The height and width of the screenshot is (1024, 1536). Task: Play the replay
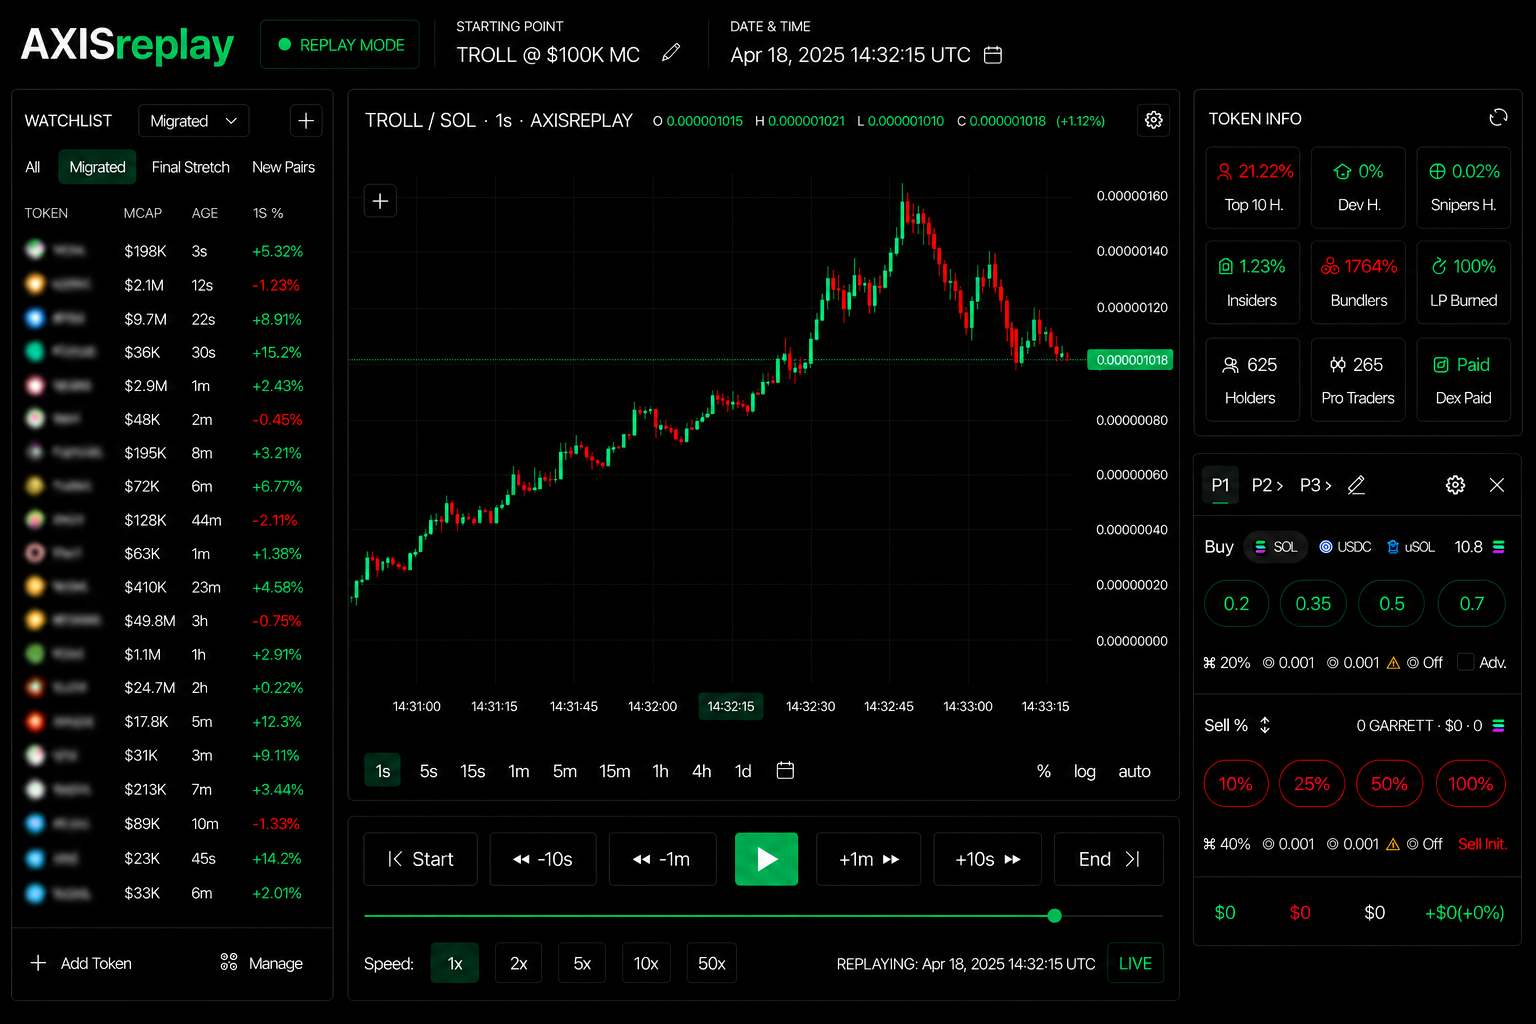[766, 859]
